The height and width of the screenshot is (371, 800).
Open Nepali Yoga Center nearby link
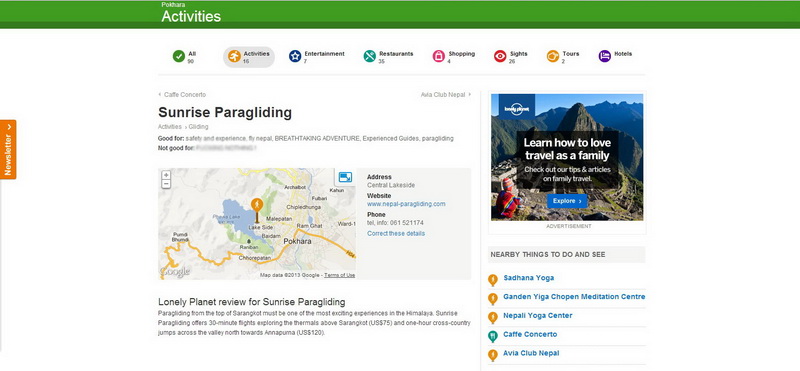[538, 315]
